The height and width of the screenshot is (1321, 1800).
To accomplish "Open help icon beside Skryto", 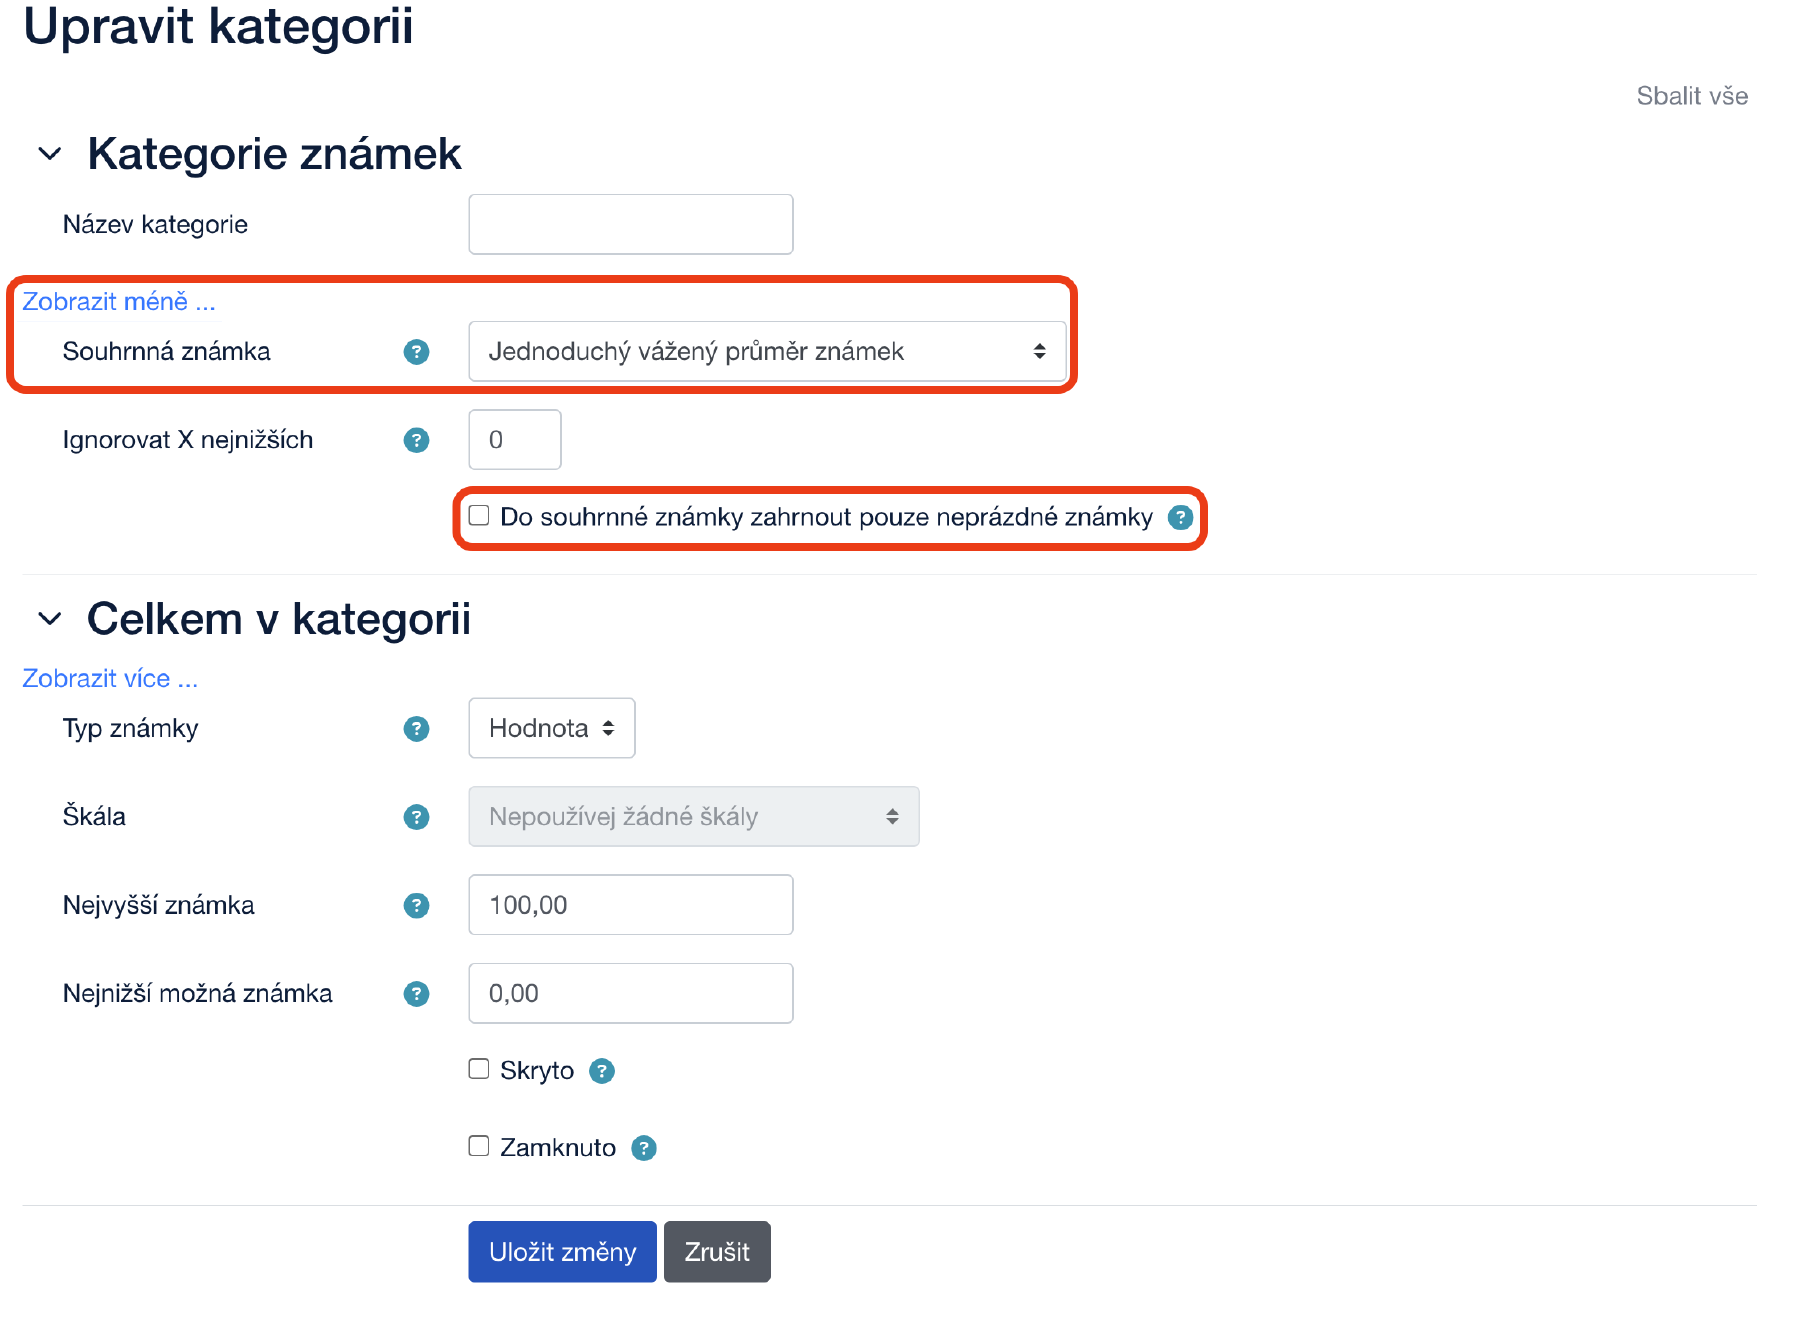I will coord(602,1071).
